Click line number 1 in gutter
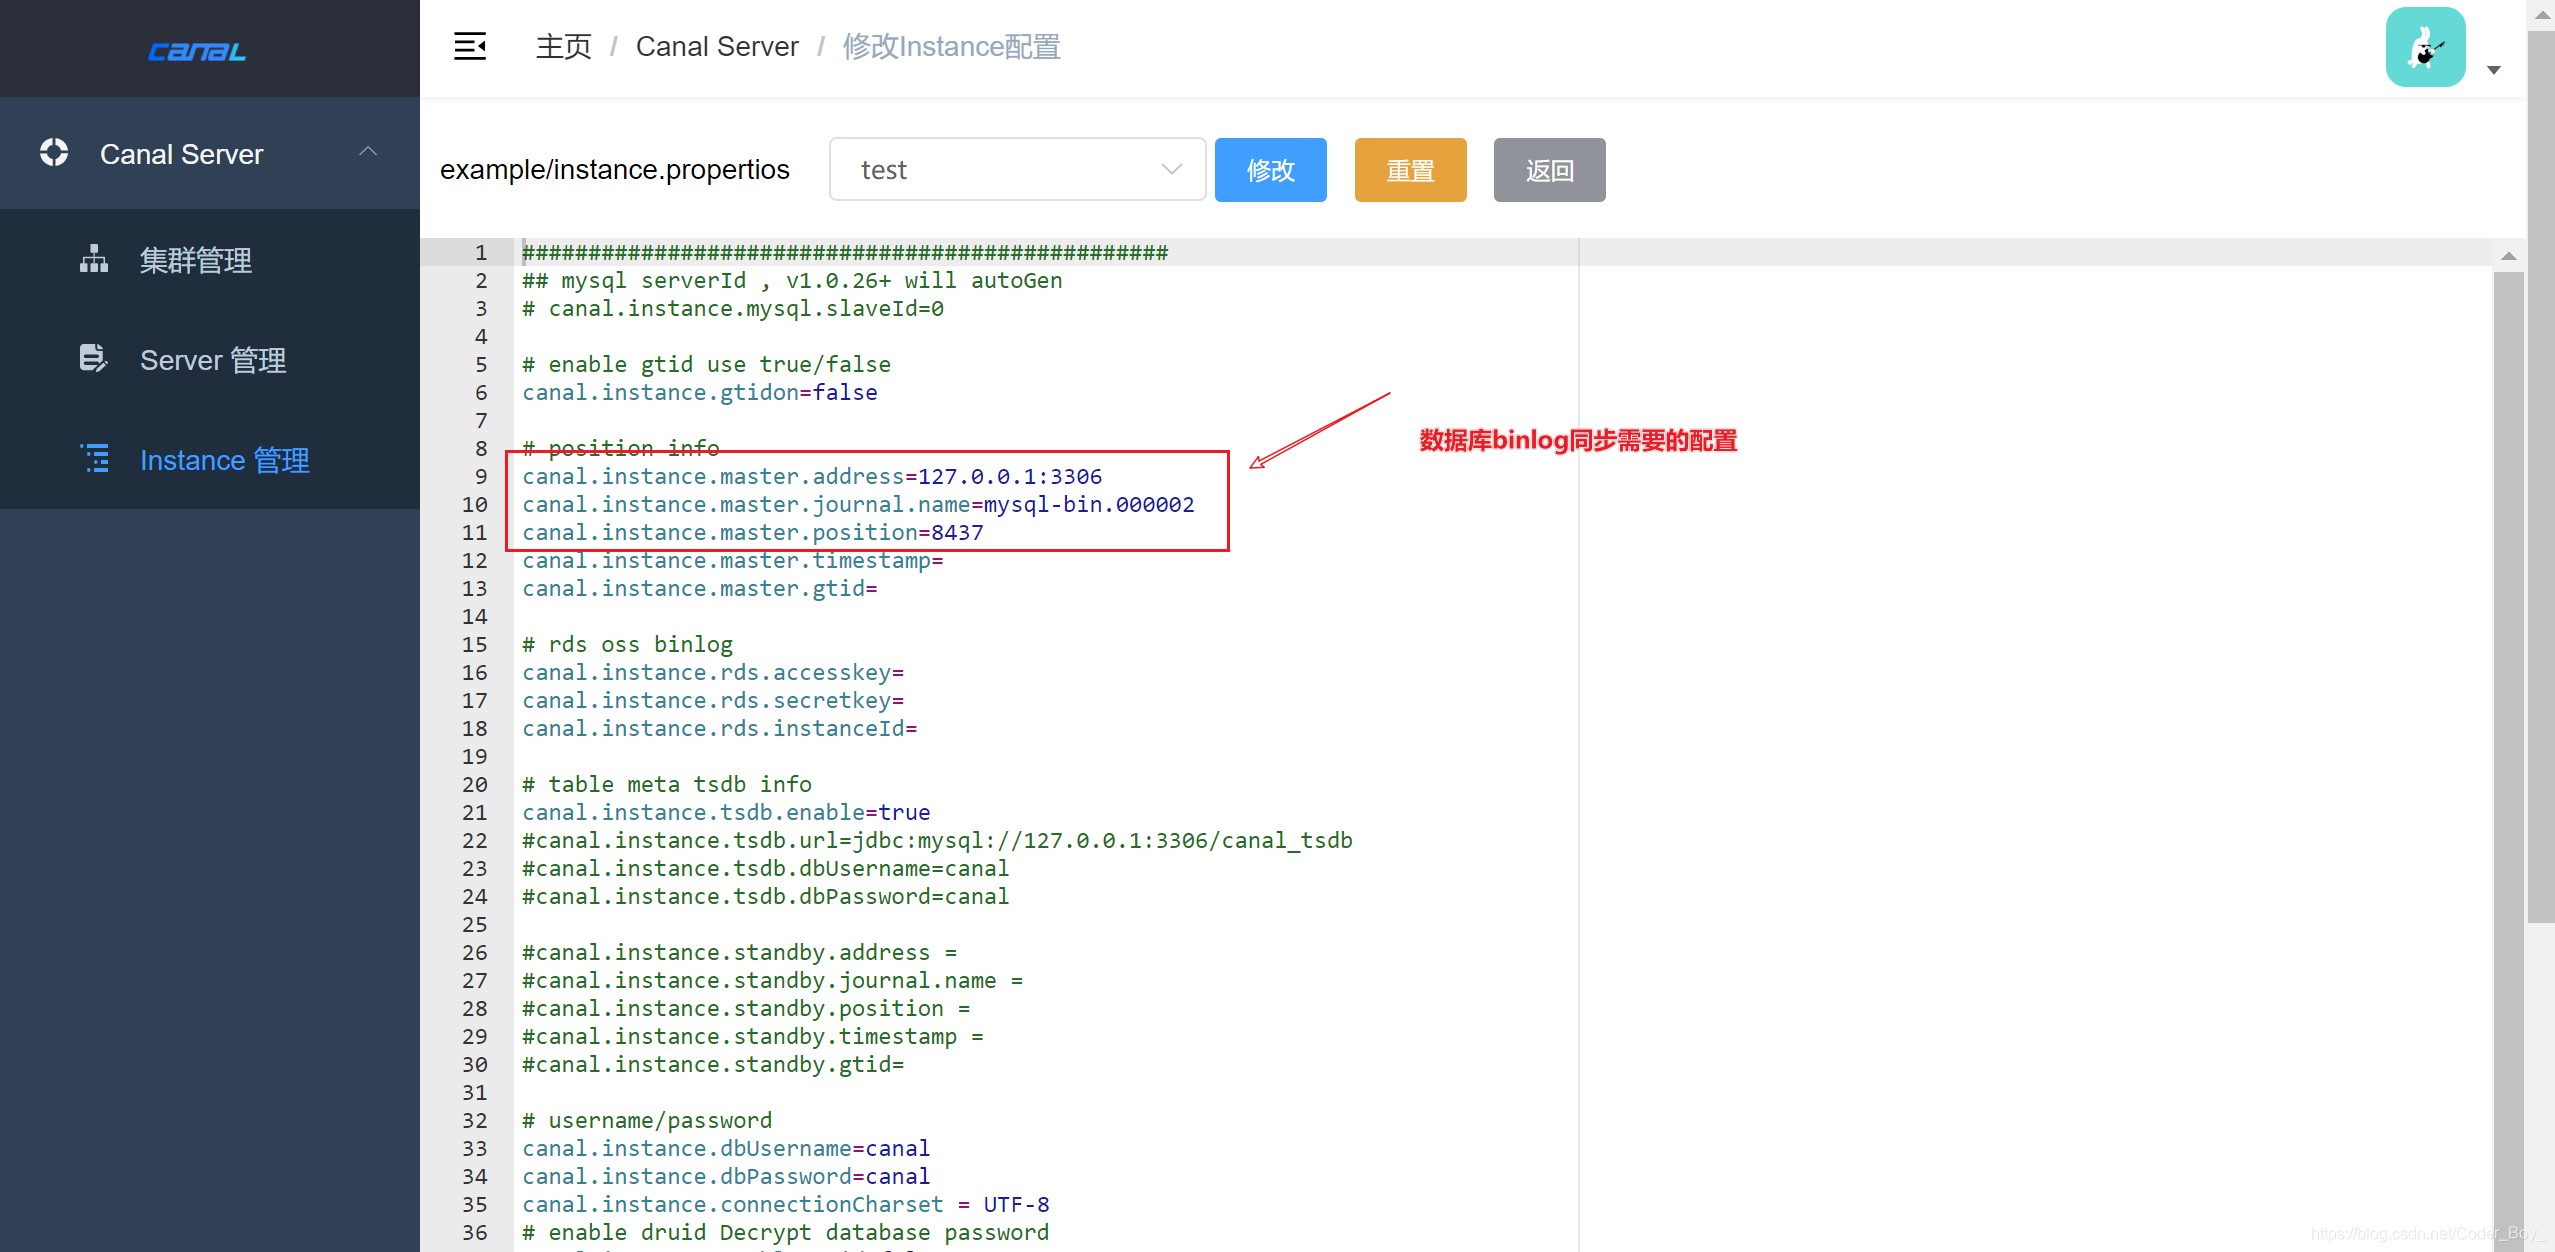Screen dimensions: 2555x1252 coord(481,252)
